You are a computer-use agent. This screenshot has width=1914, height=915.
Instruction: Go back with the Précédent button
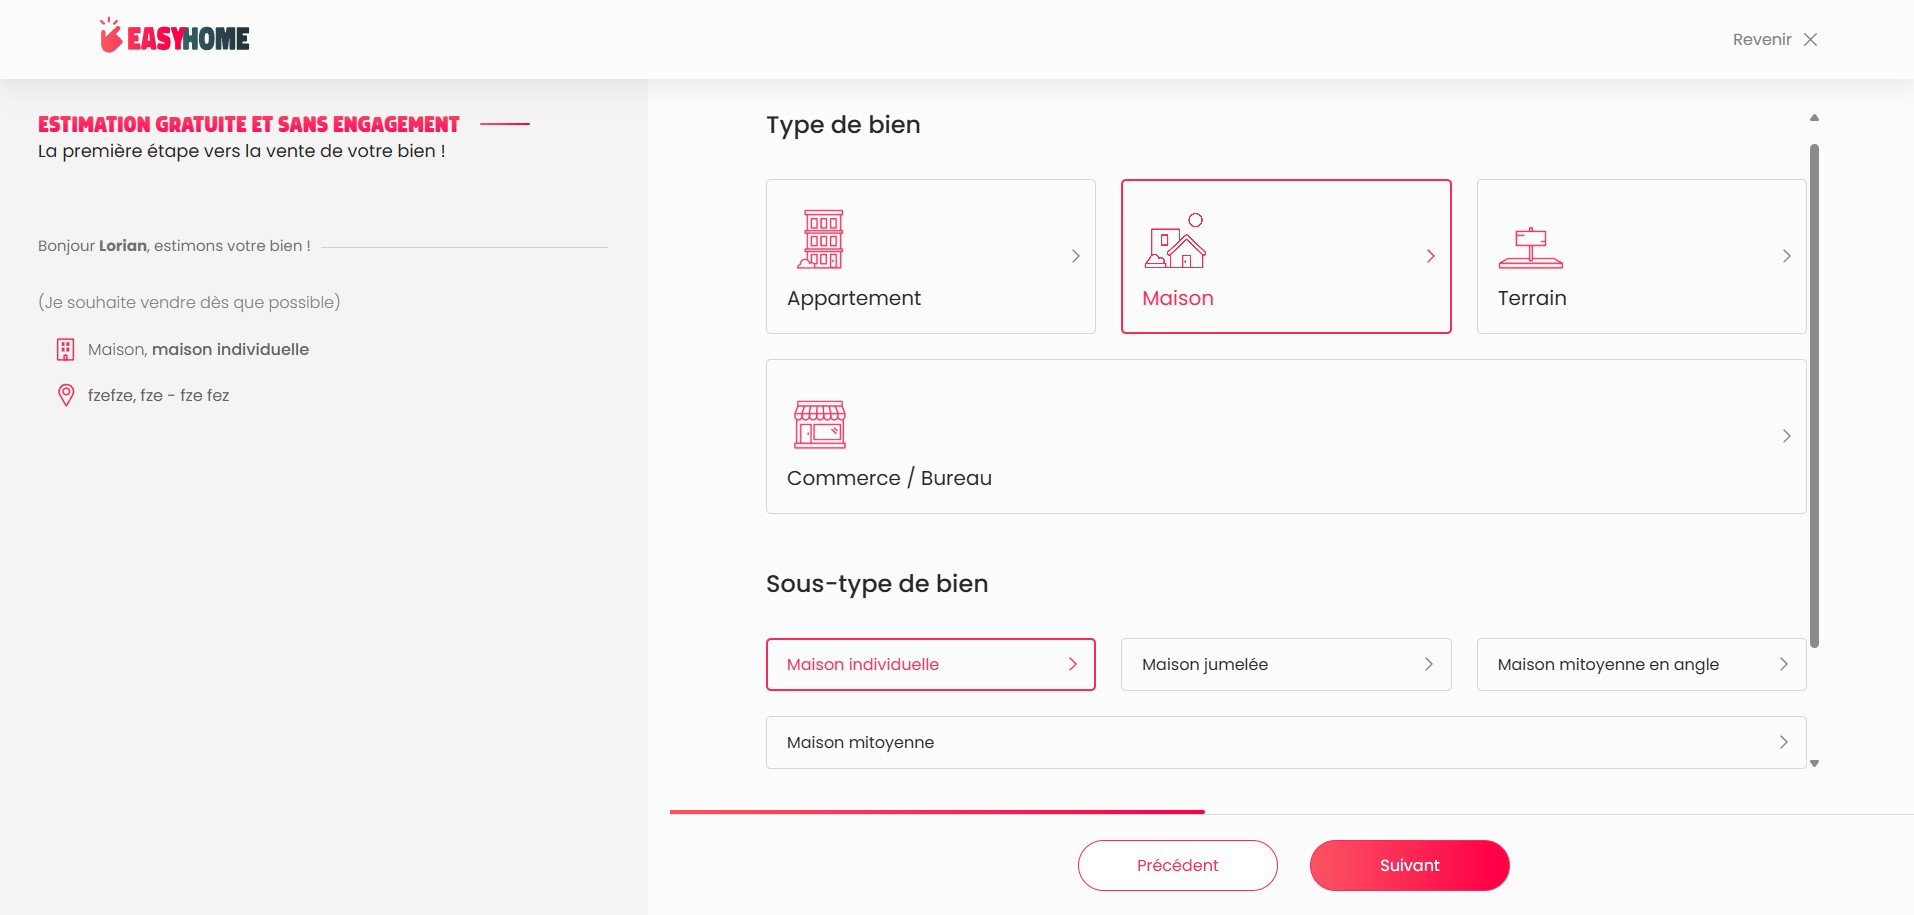point(1178,865)
